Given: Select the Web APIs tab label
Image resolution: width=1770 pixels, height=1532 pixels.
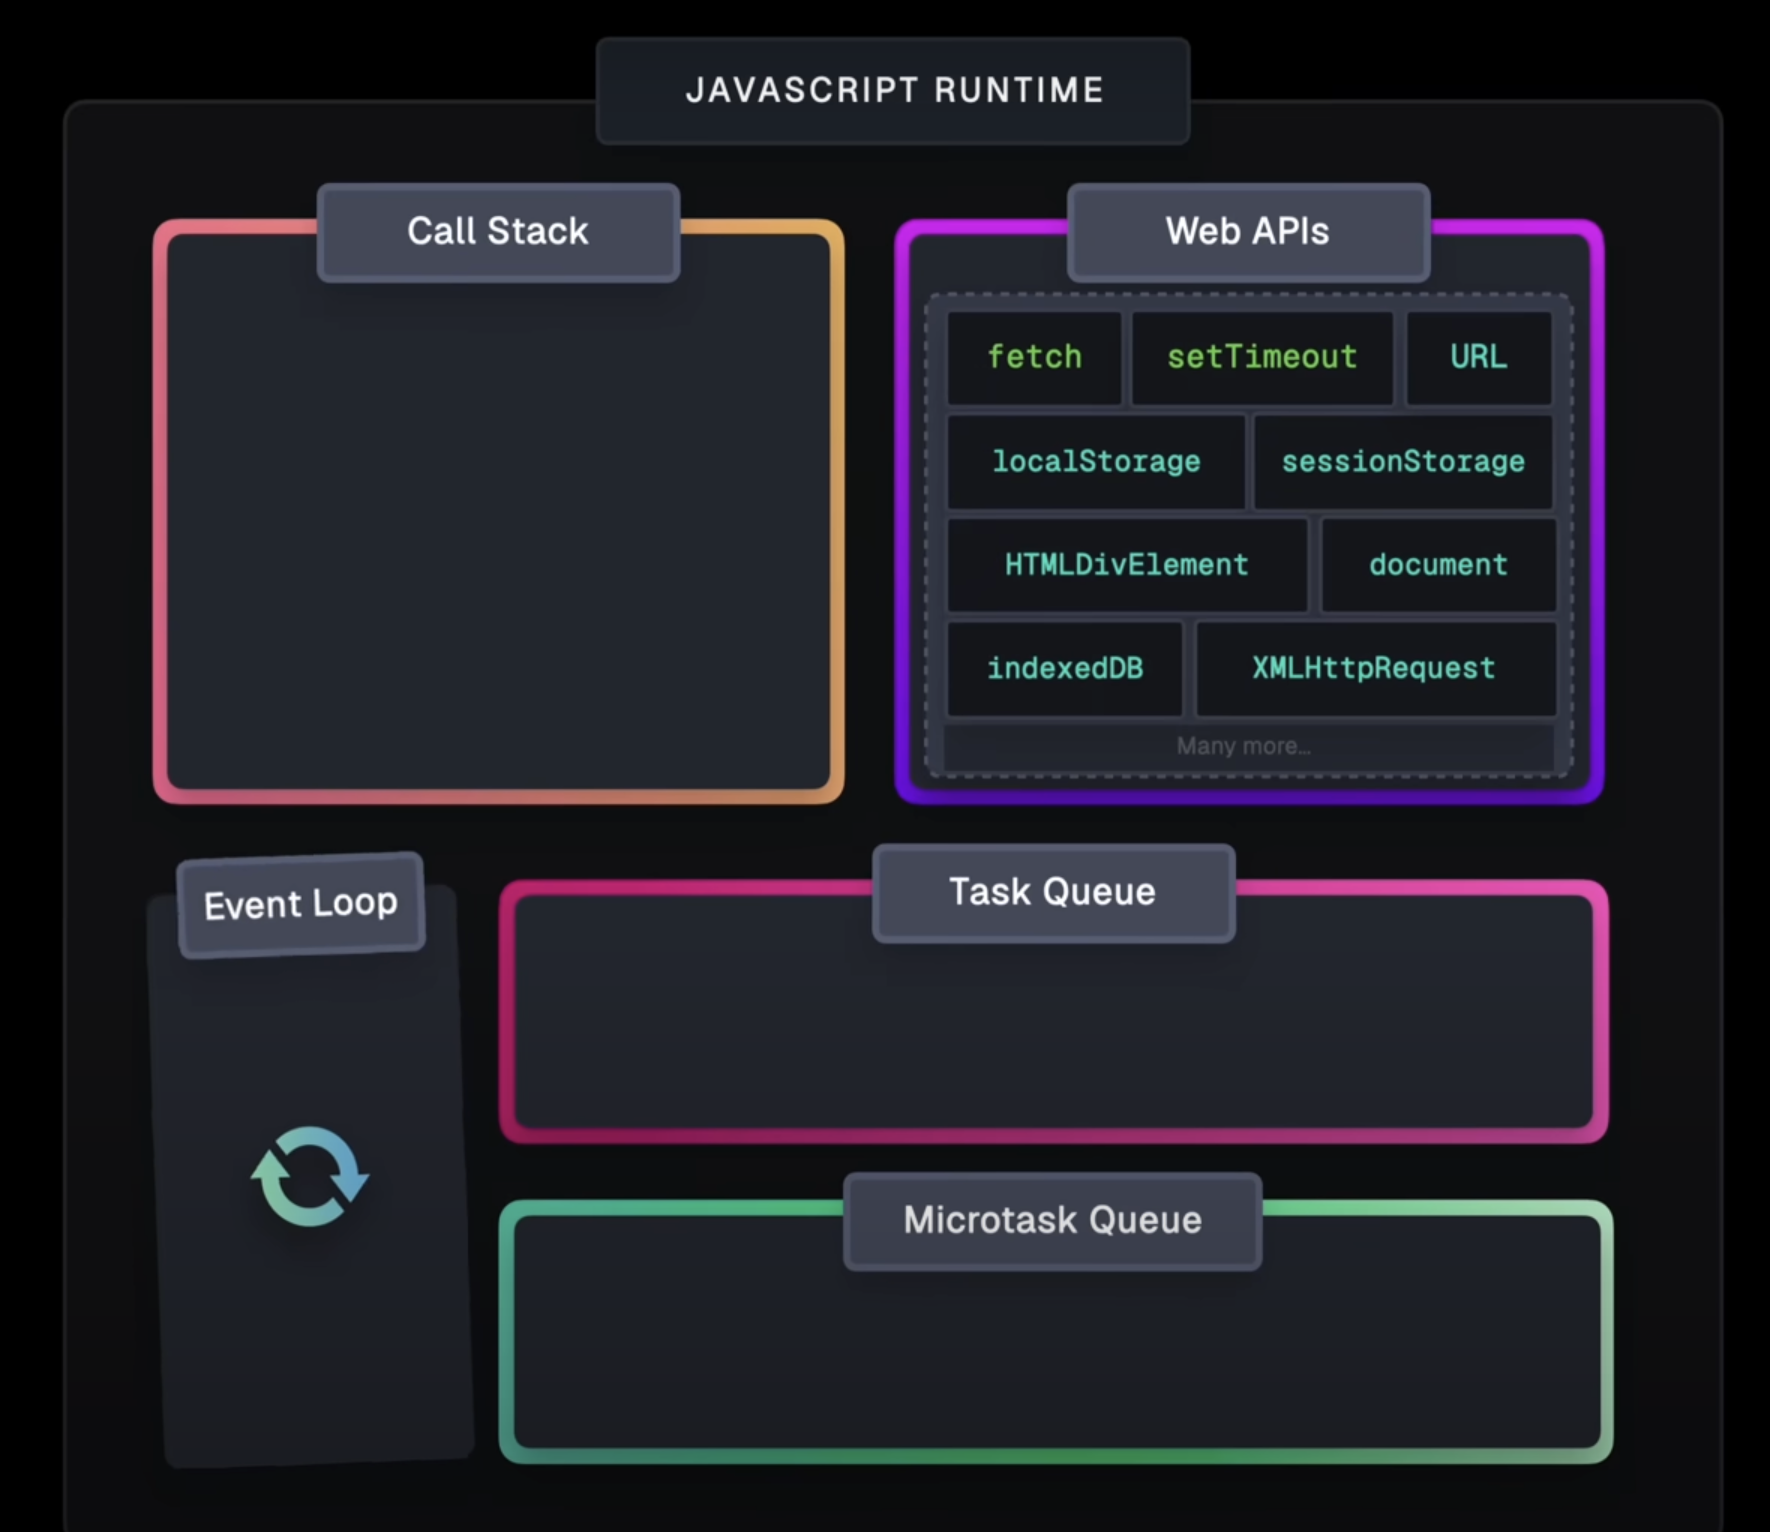Looking at the screenshot, I should pos(1247,231).
